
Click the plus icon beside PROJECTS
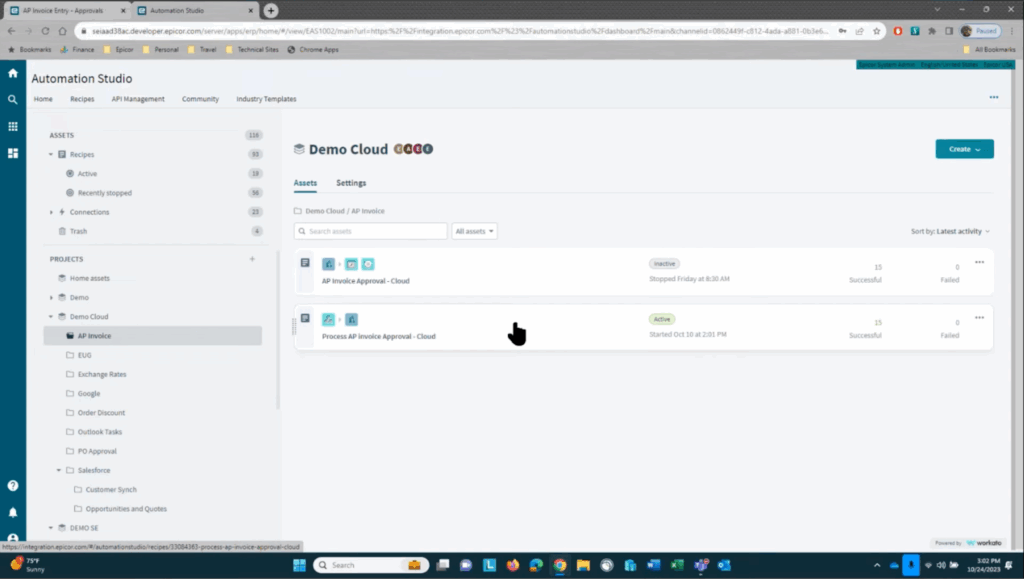pyautogui.click(x=252, y=259)
